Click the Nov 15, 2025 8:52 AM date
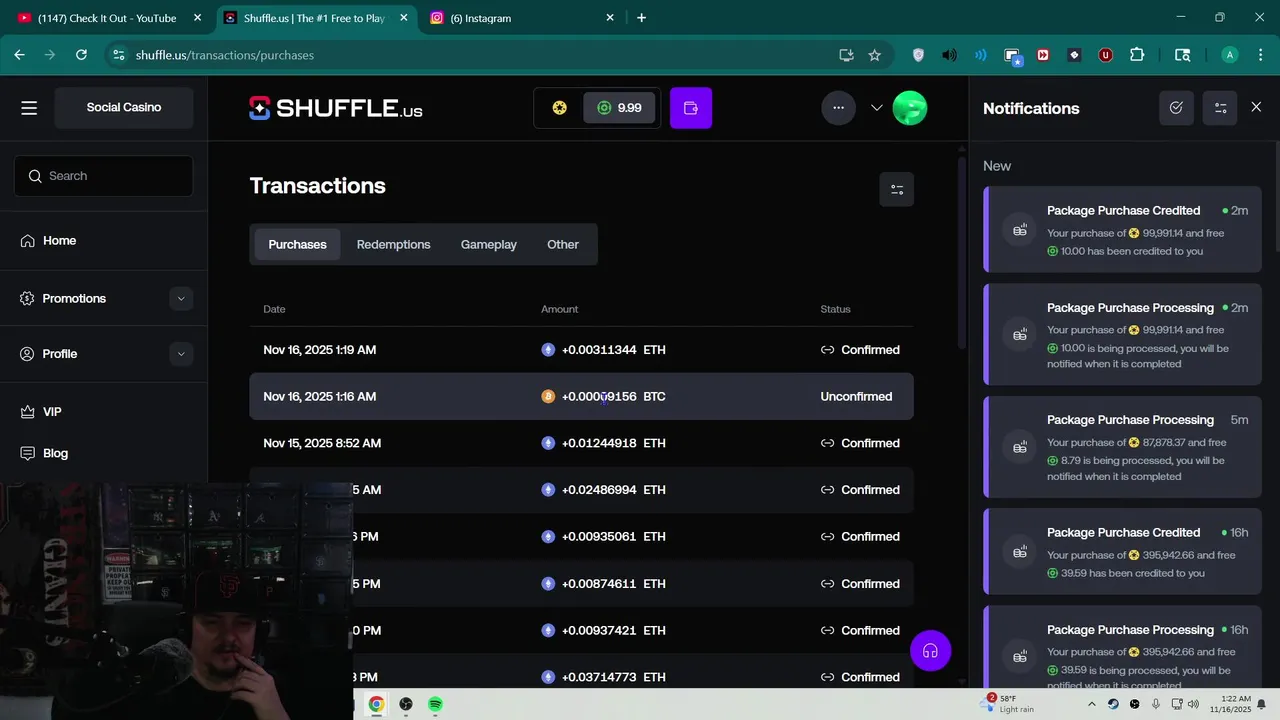The width and height of the screenshot is (1280, 720). click(x=322, y=443)
